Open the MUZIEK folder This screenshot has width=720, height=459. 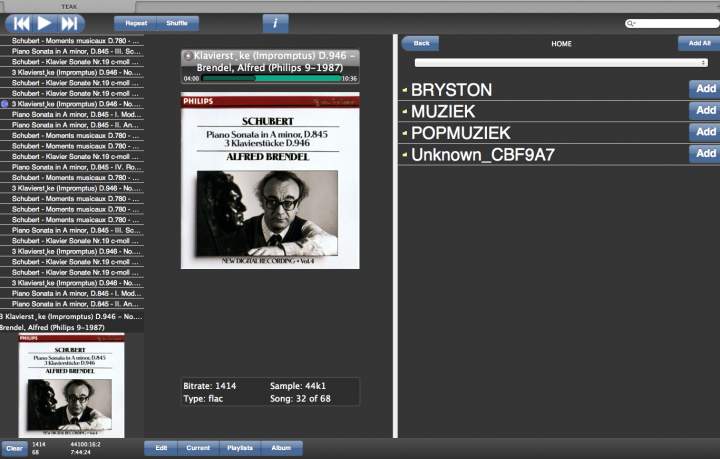tap(443, 112)
